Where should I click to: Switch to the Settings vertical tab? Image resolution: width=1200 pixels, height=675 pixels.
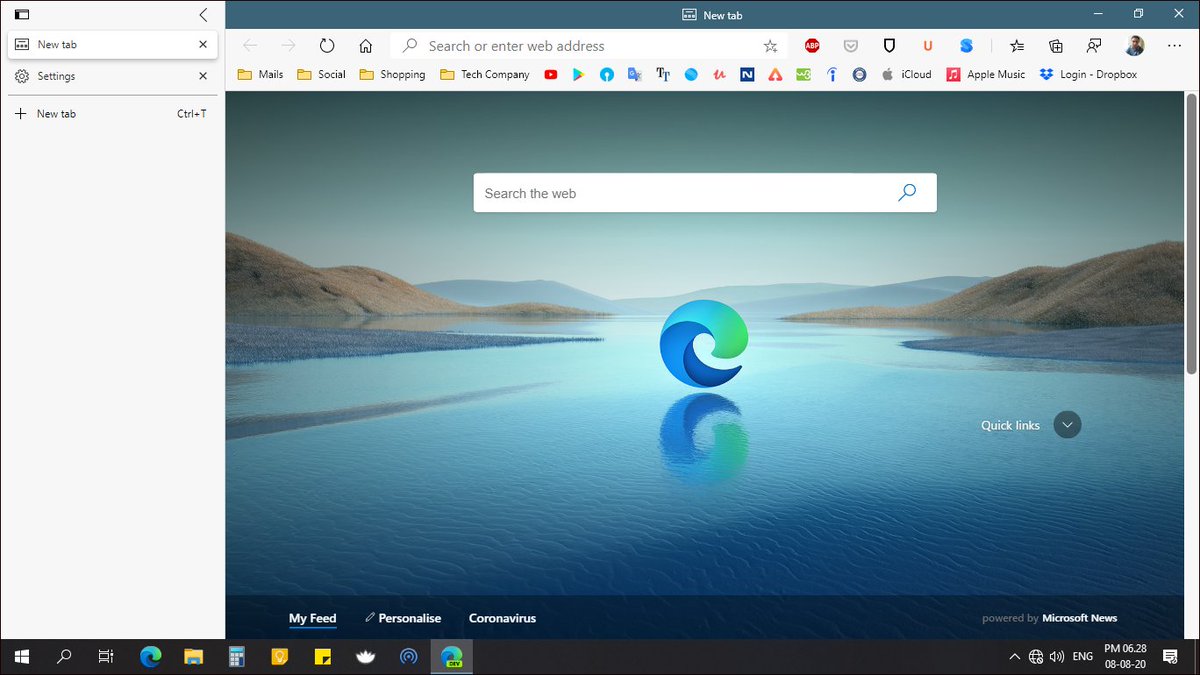point(113,76)
